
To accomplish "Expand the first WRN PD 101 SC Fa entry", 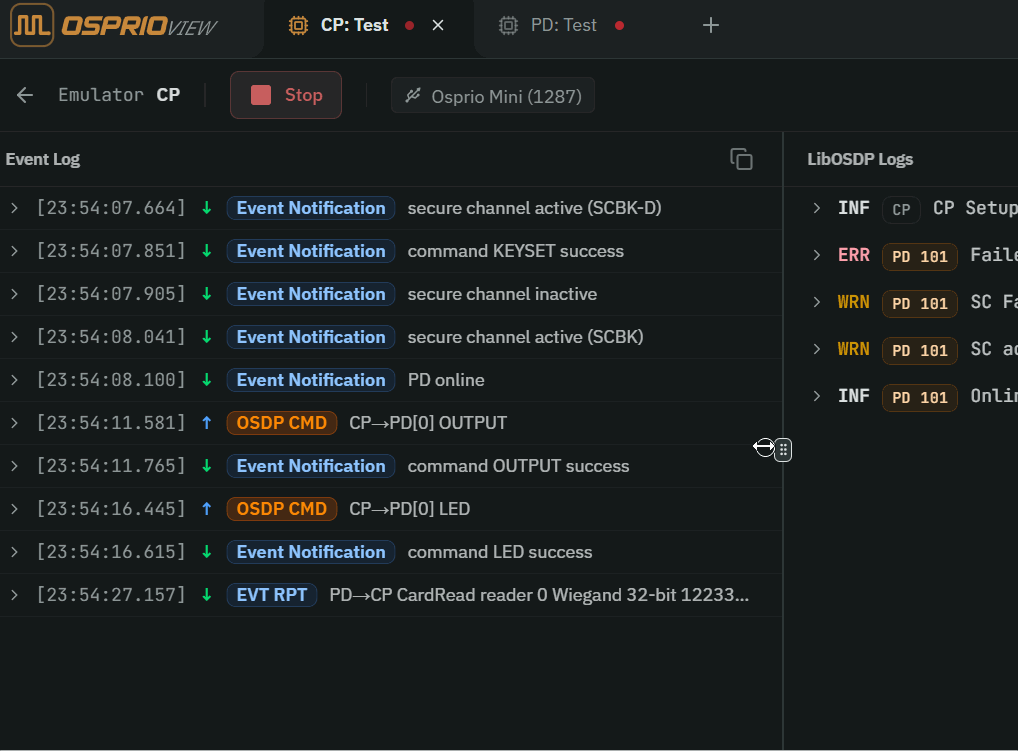I will (817, 302).
